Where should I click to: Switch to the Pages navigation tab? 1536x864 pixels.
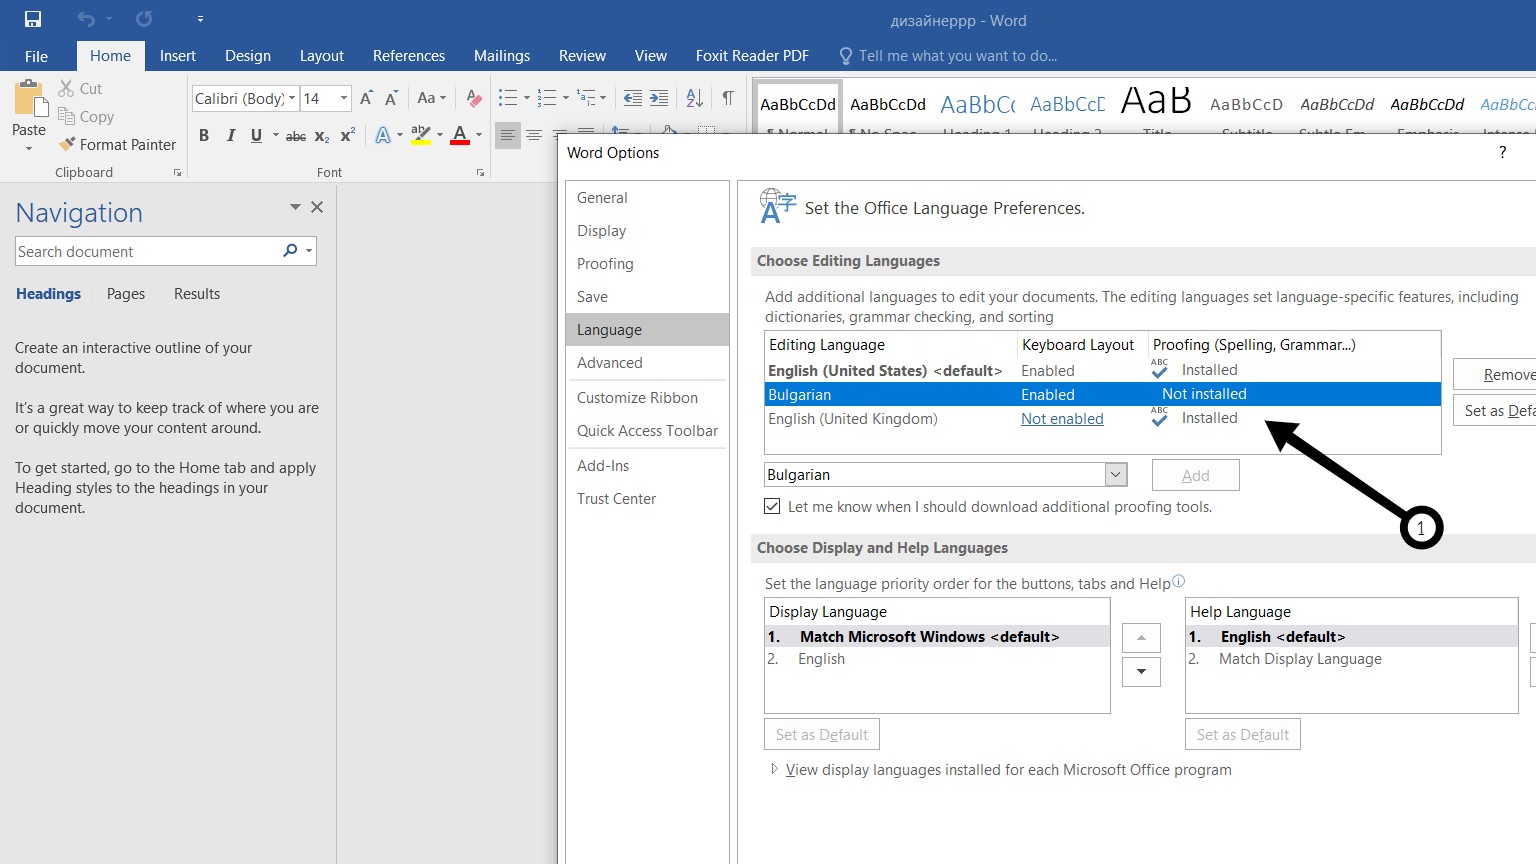pyautogui.click(x=126, y=294)
